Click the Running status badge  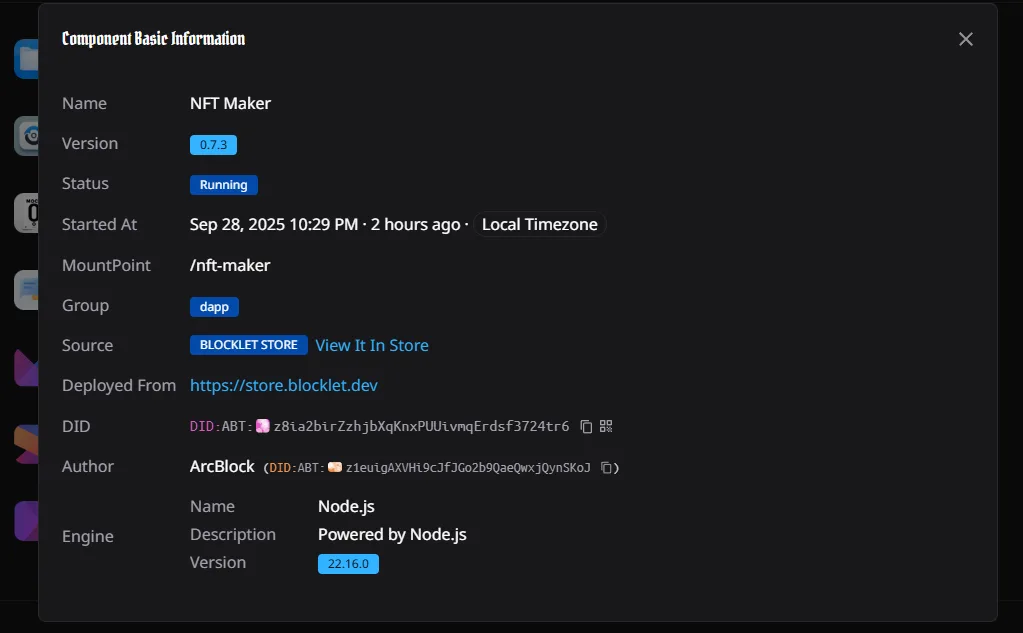click(x=224, y=185)
